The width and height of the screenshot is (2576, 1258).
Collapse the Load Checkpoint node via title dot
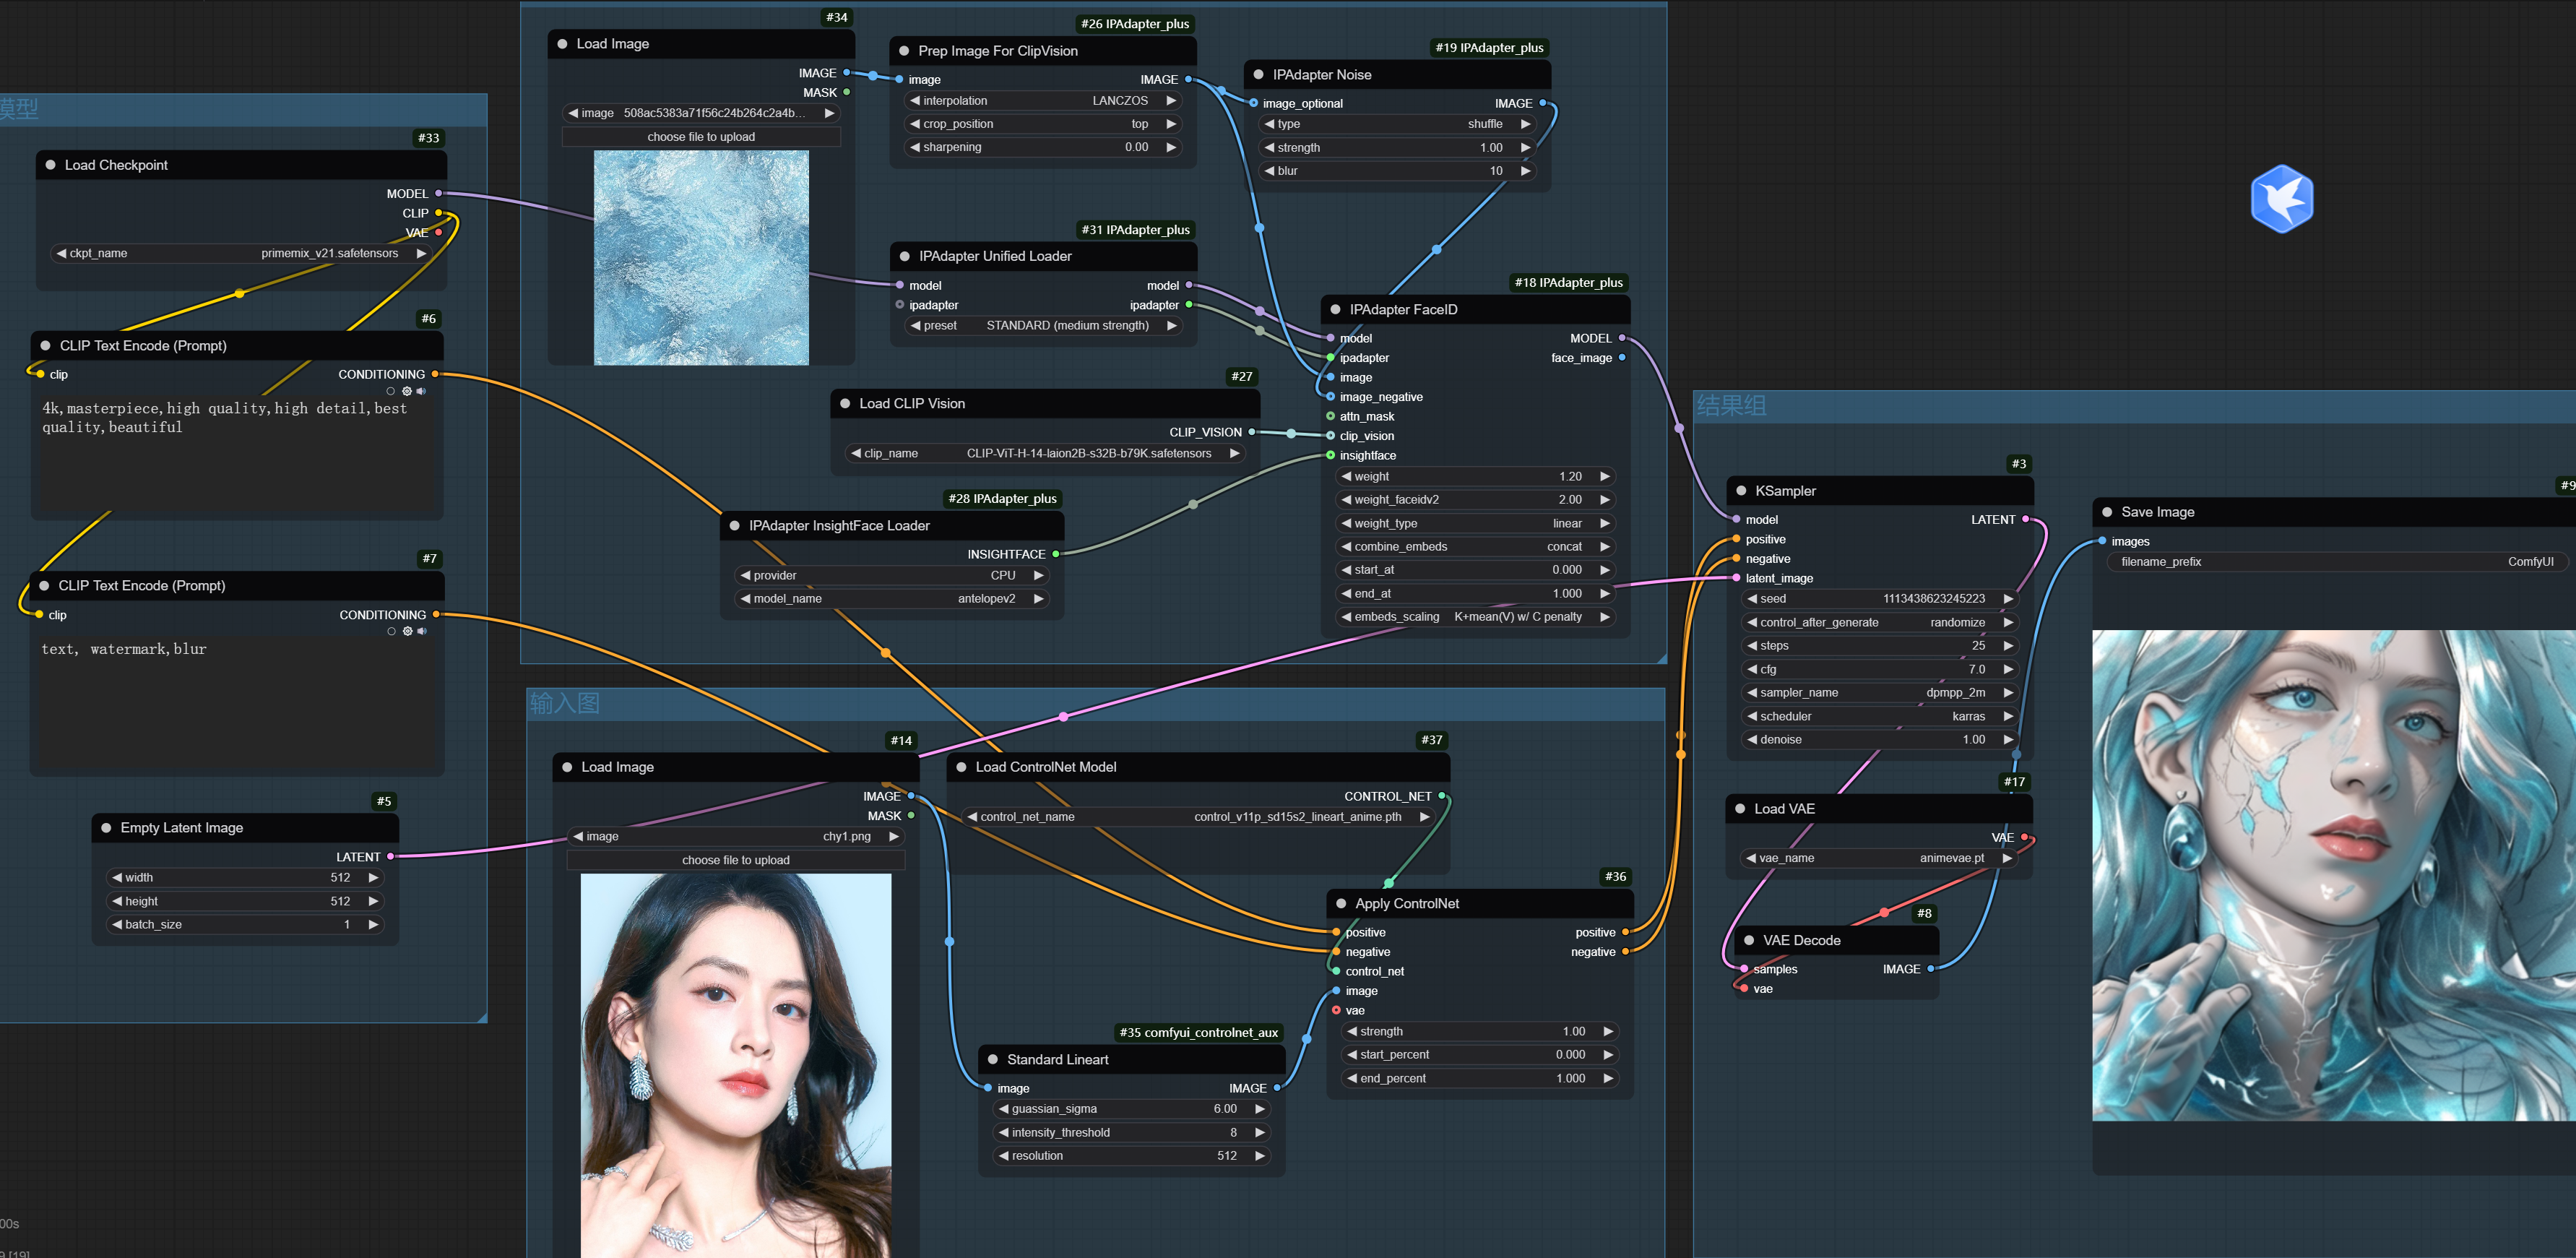pos(50,165)
